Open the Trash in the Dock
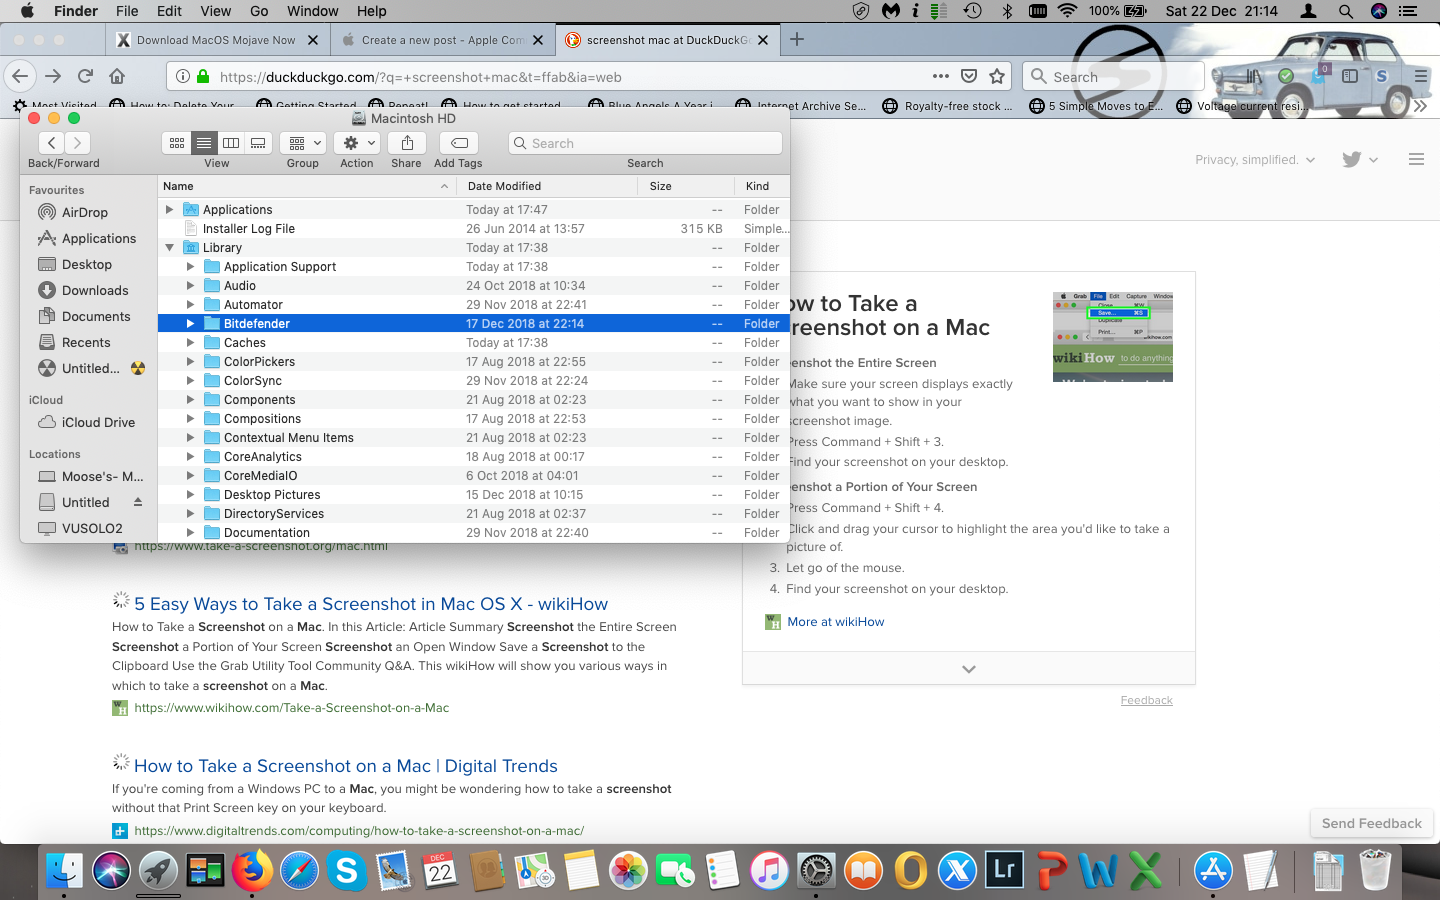Viewport: 1440px width, 900px height. (x=1376, y=871)
